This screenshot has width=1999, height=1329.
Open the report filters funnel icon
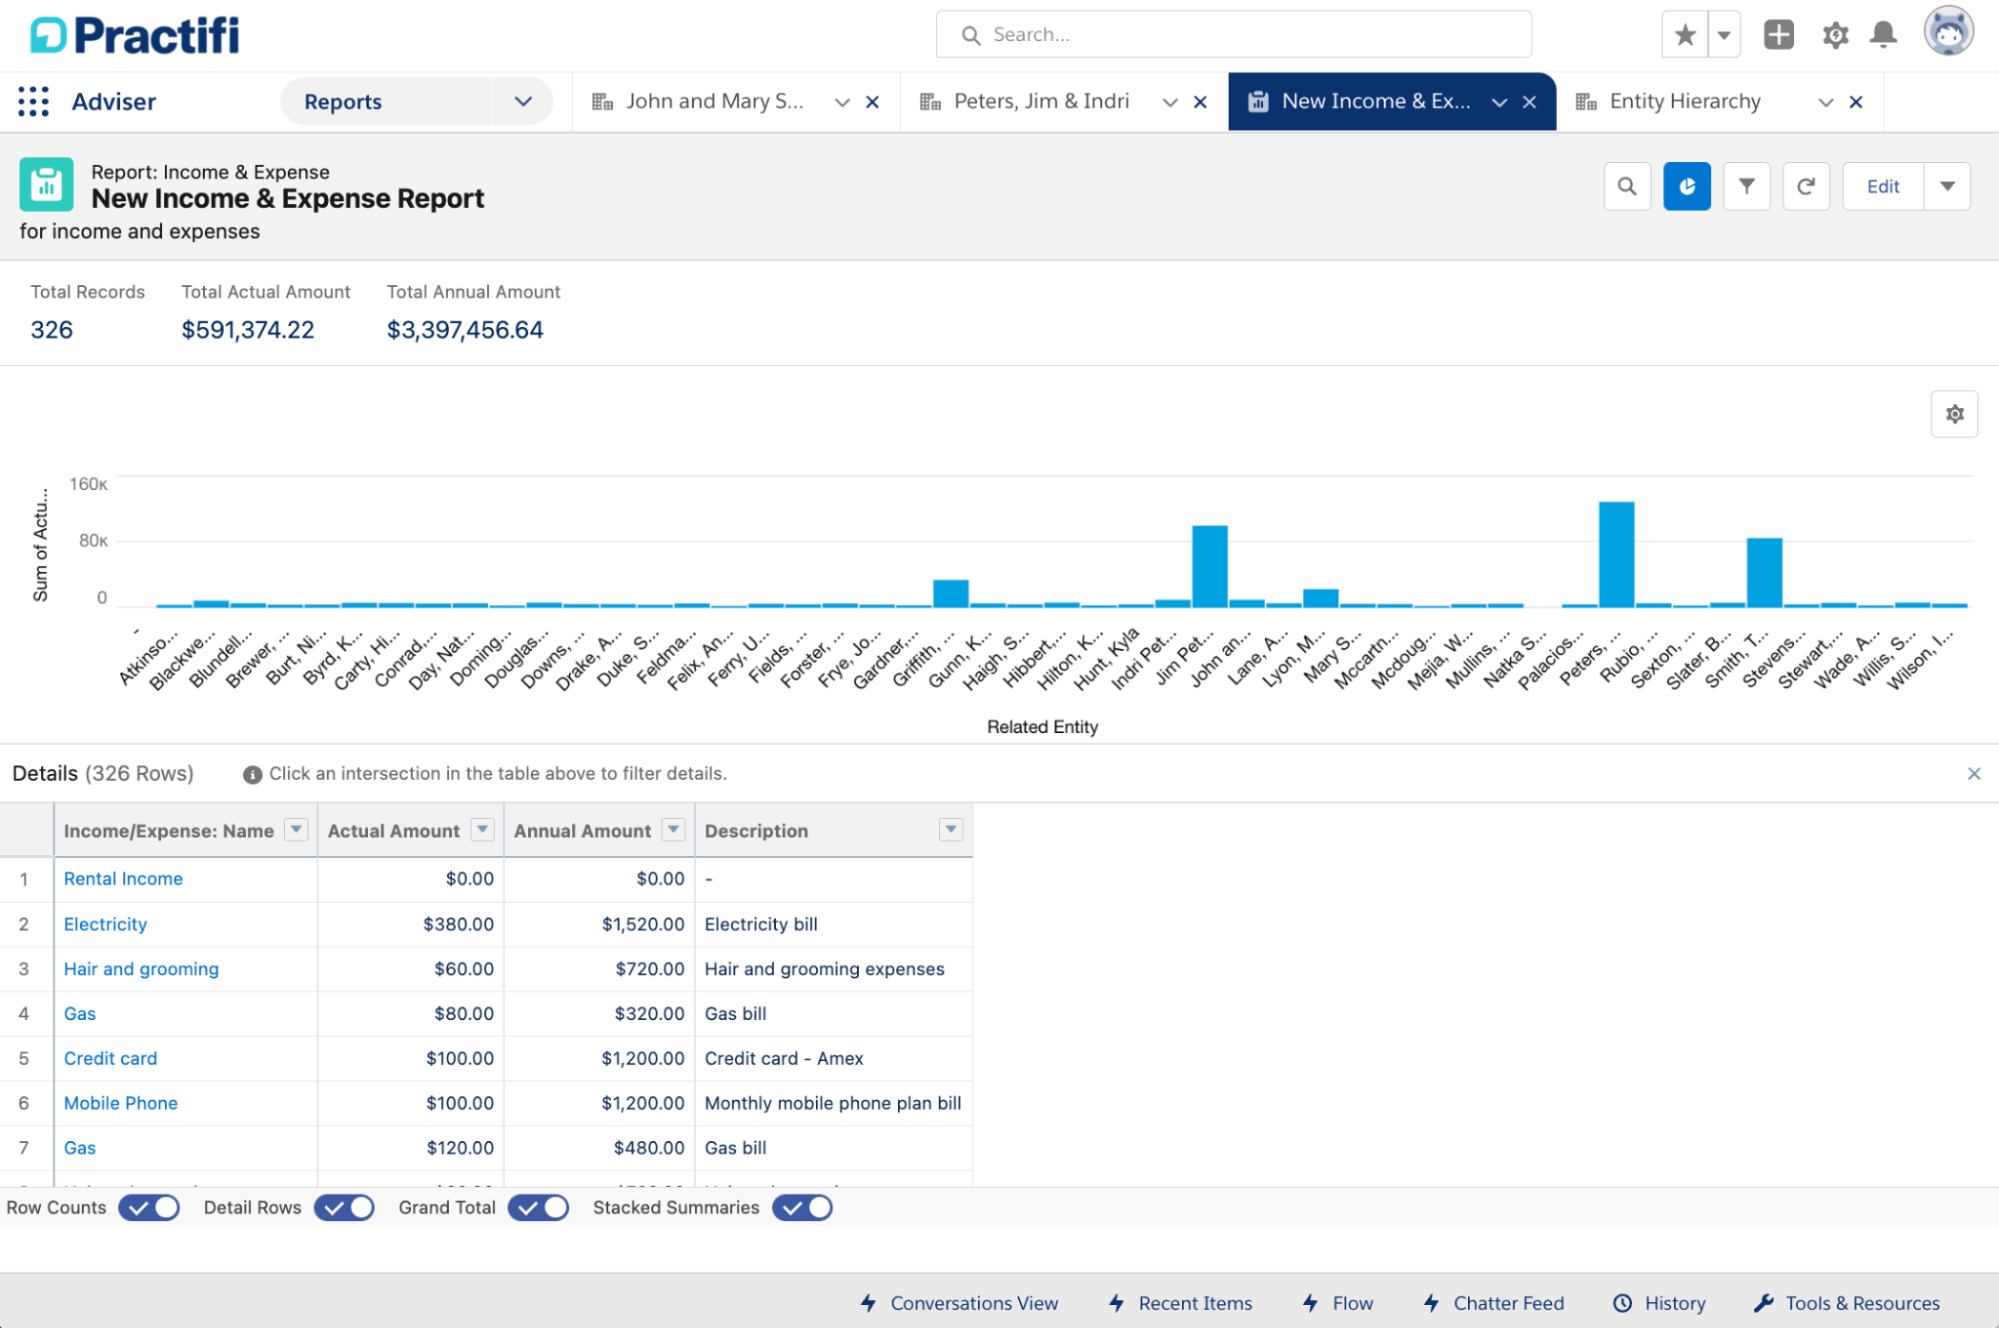(x=1746, y=186)
